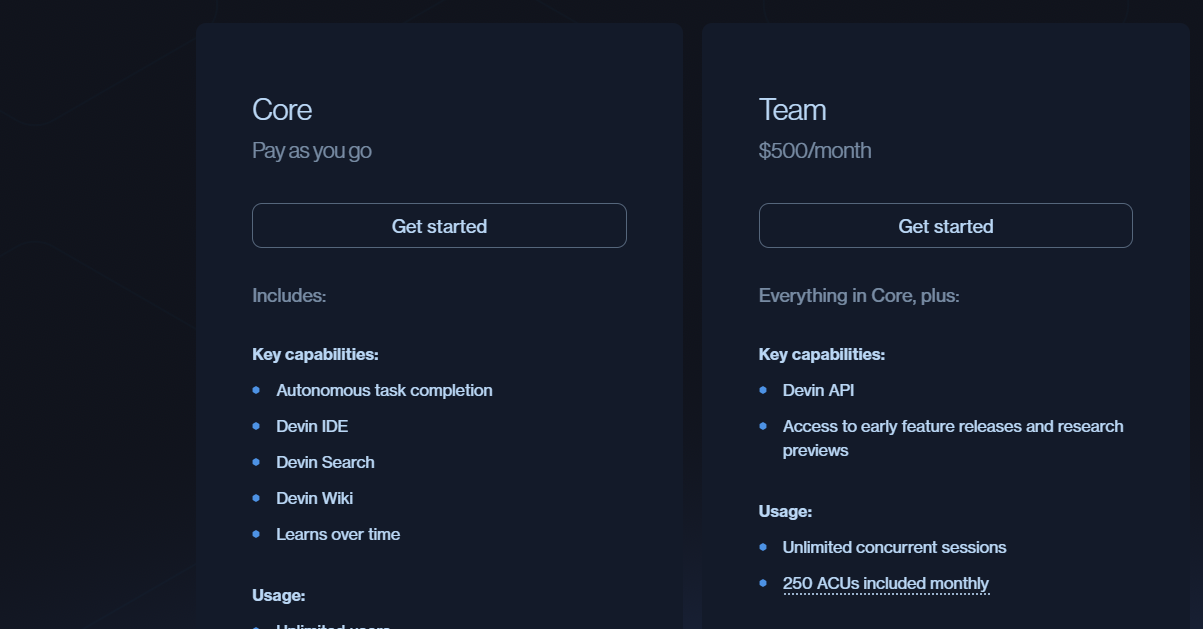This screenshot has width=1203, height=629.
Task: Click the Everything in Core, plus: text
Action: [859, 296]
